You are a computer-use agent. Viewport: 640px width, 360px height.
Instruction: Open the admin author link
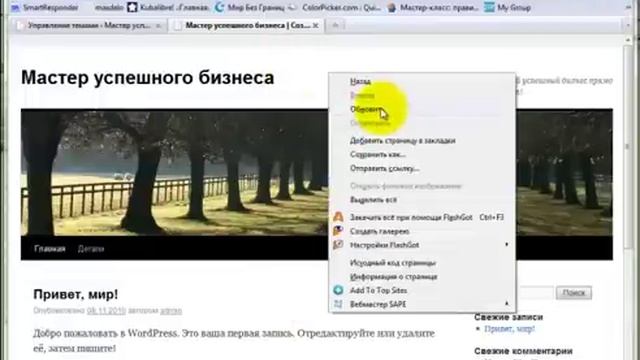171,311
